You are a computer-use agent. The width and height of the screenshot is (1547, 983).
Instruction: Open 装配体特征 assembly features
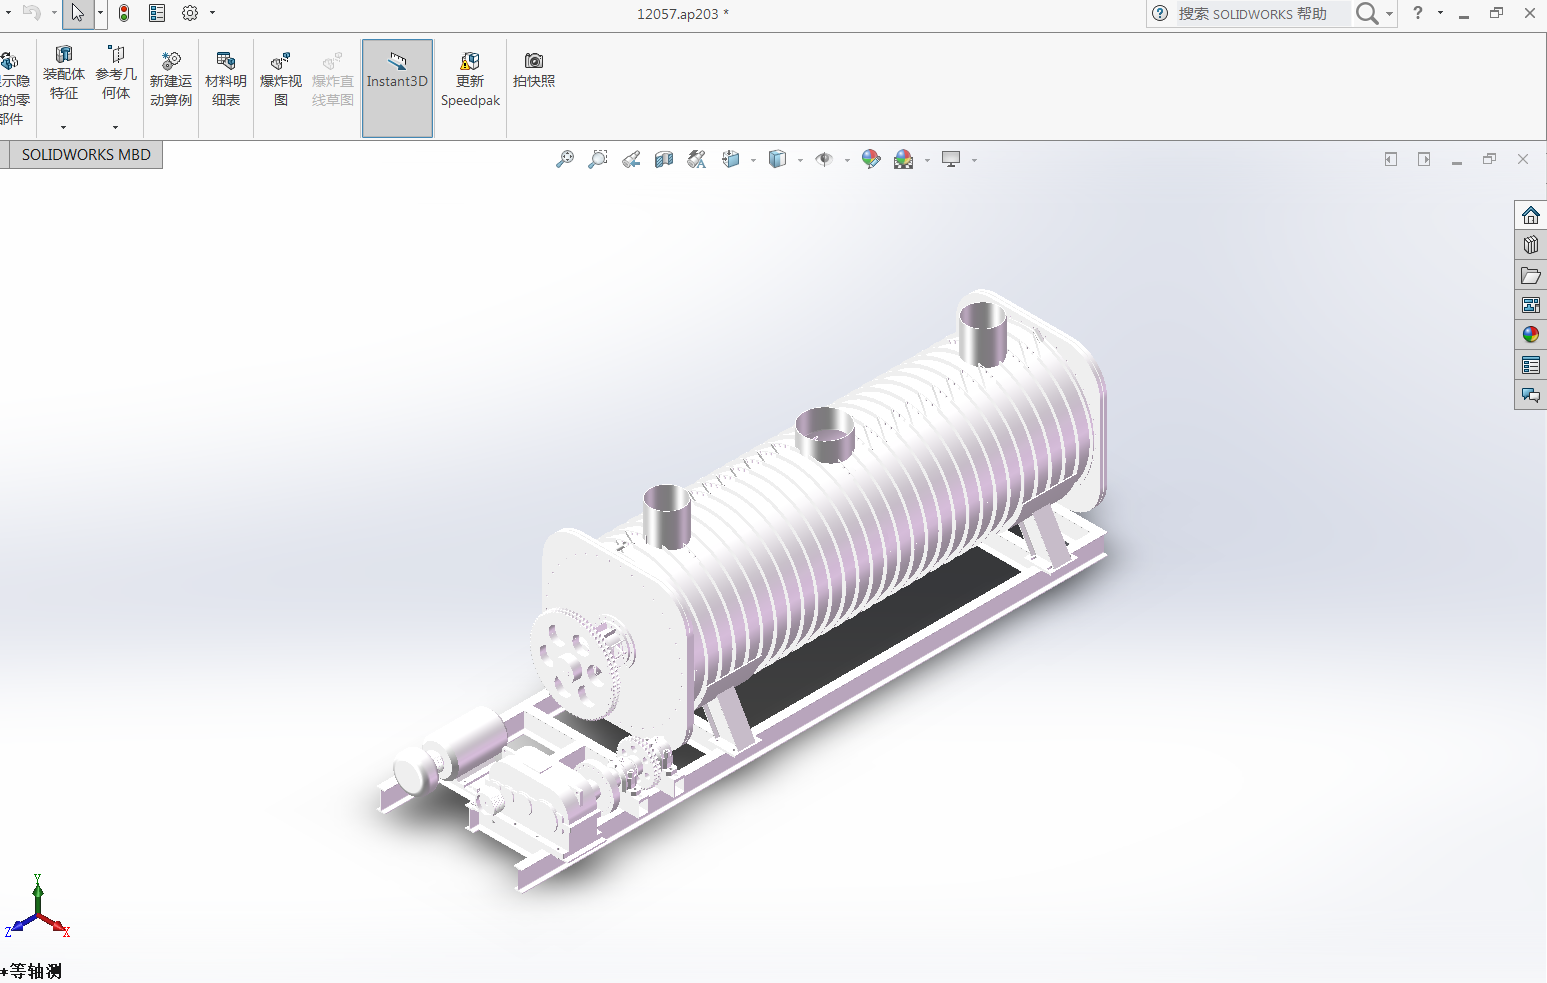click(x=64, y=73)
